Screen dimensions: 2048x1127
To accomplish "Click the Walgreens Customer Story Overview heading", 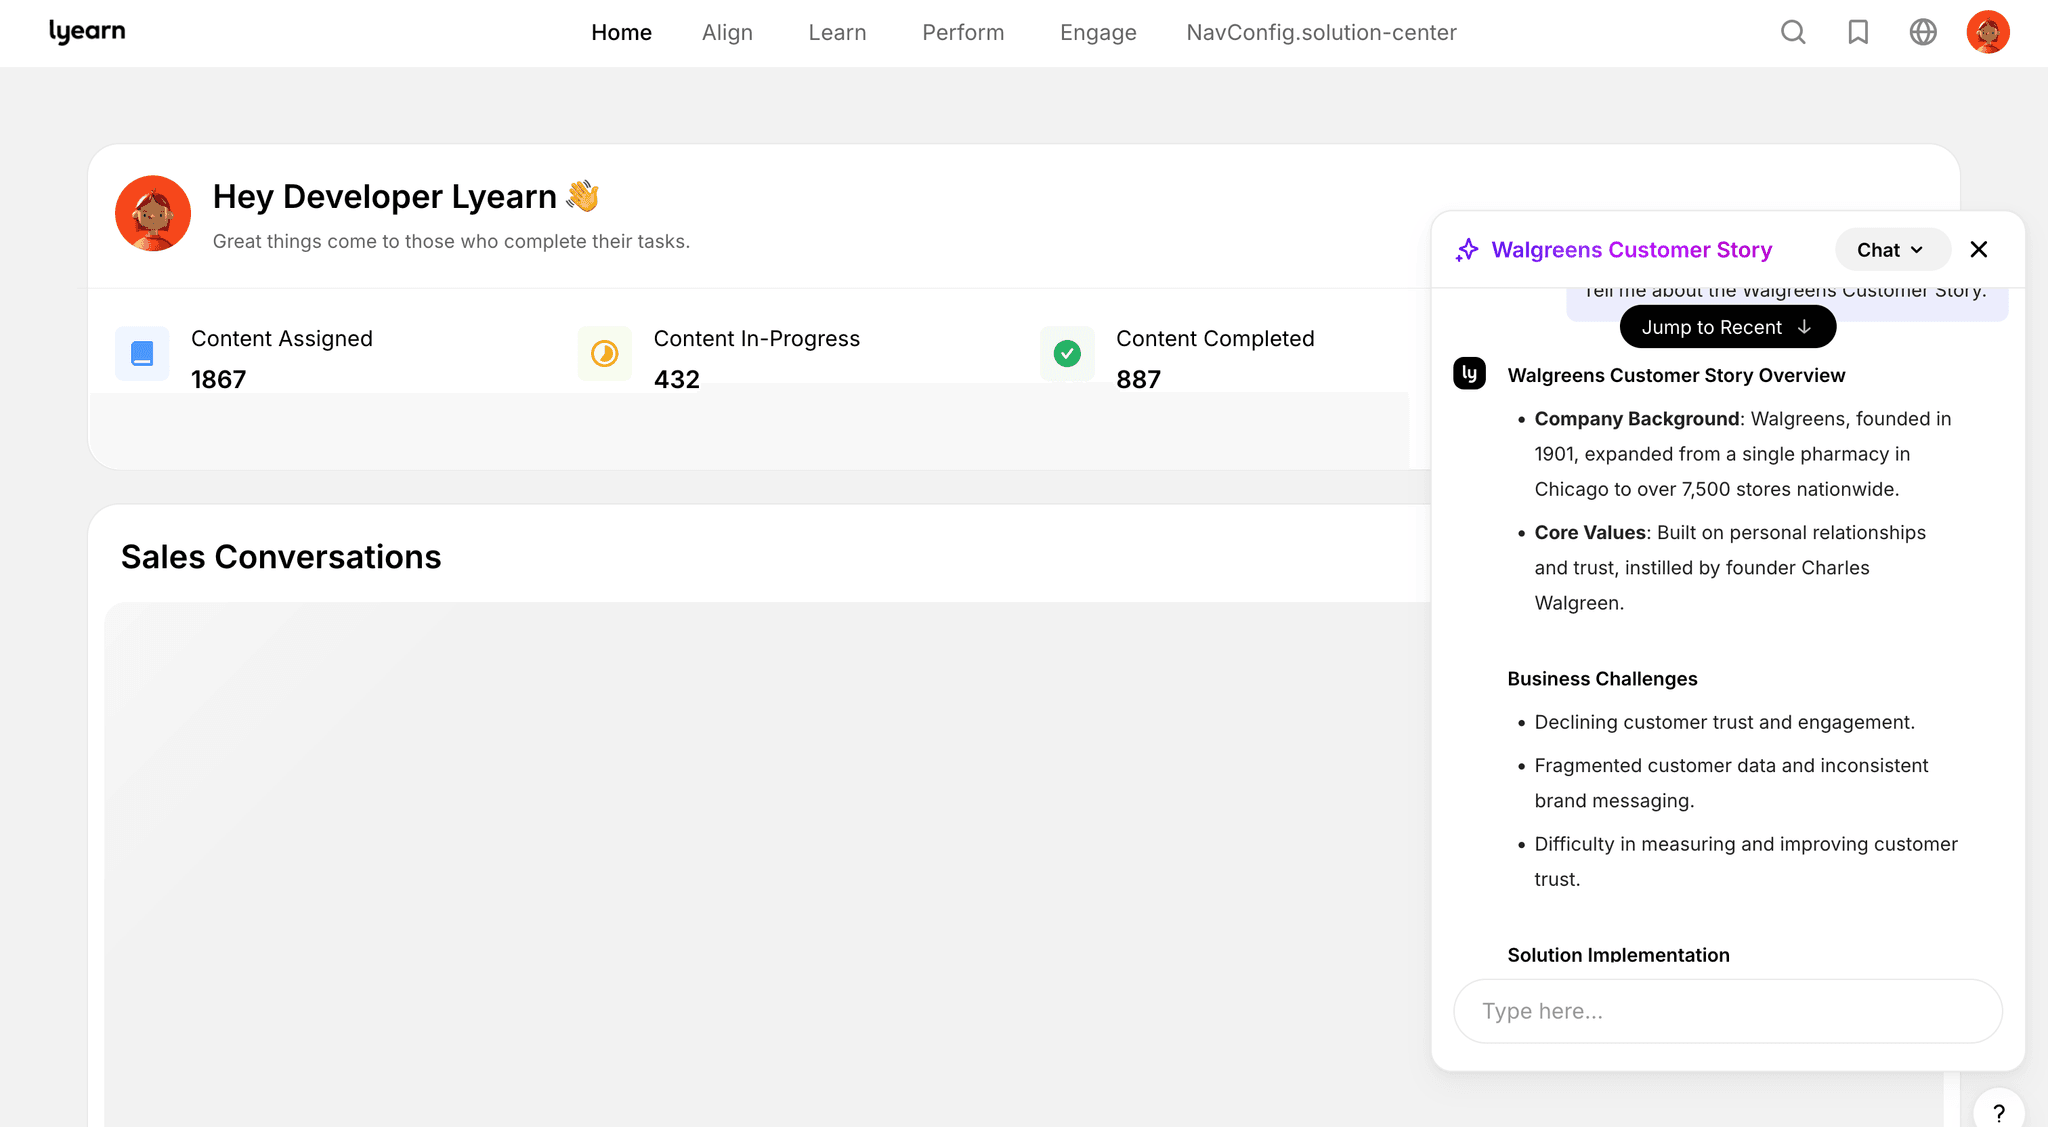I will click(x=1676, y=375).
